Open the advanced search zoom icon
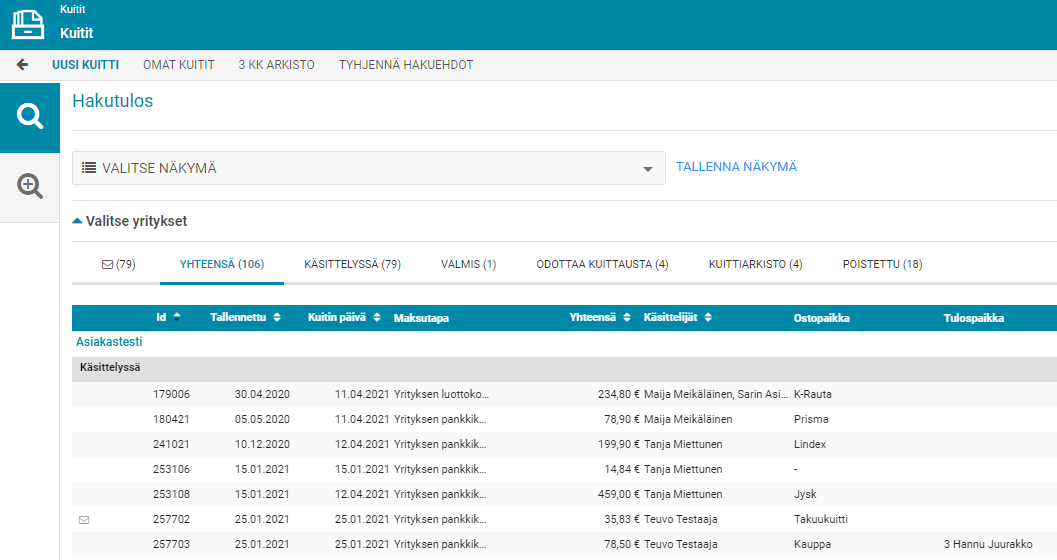This screenshot has height=560, width=1057. (30, 186)
